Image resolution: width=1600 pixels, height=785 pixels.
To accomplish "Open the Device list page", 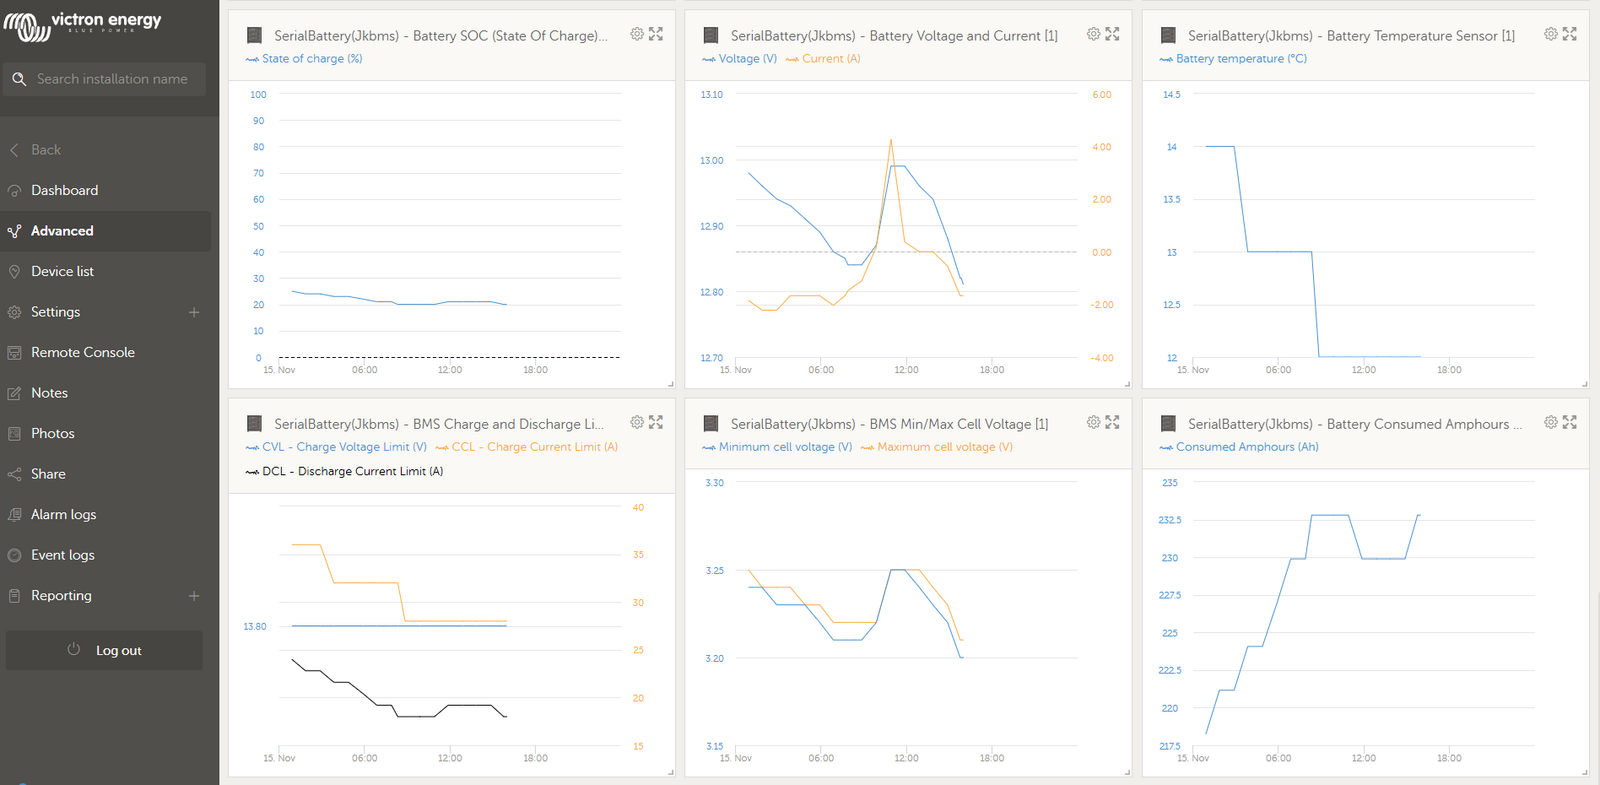I will [62, 271].
